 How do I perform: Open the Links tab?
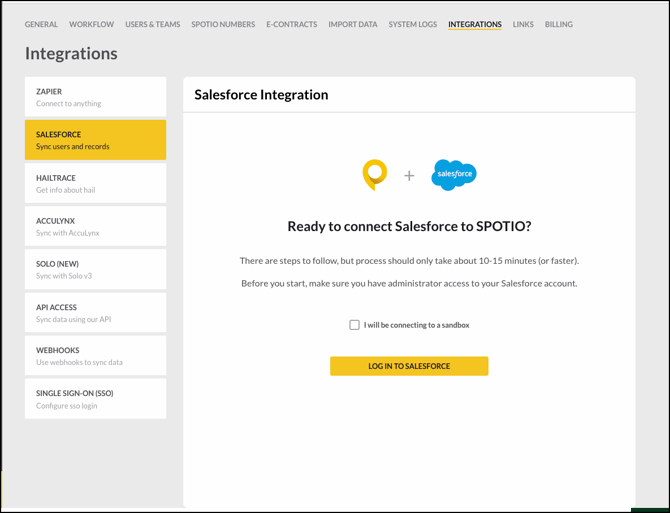523,24
